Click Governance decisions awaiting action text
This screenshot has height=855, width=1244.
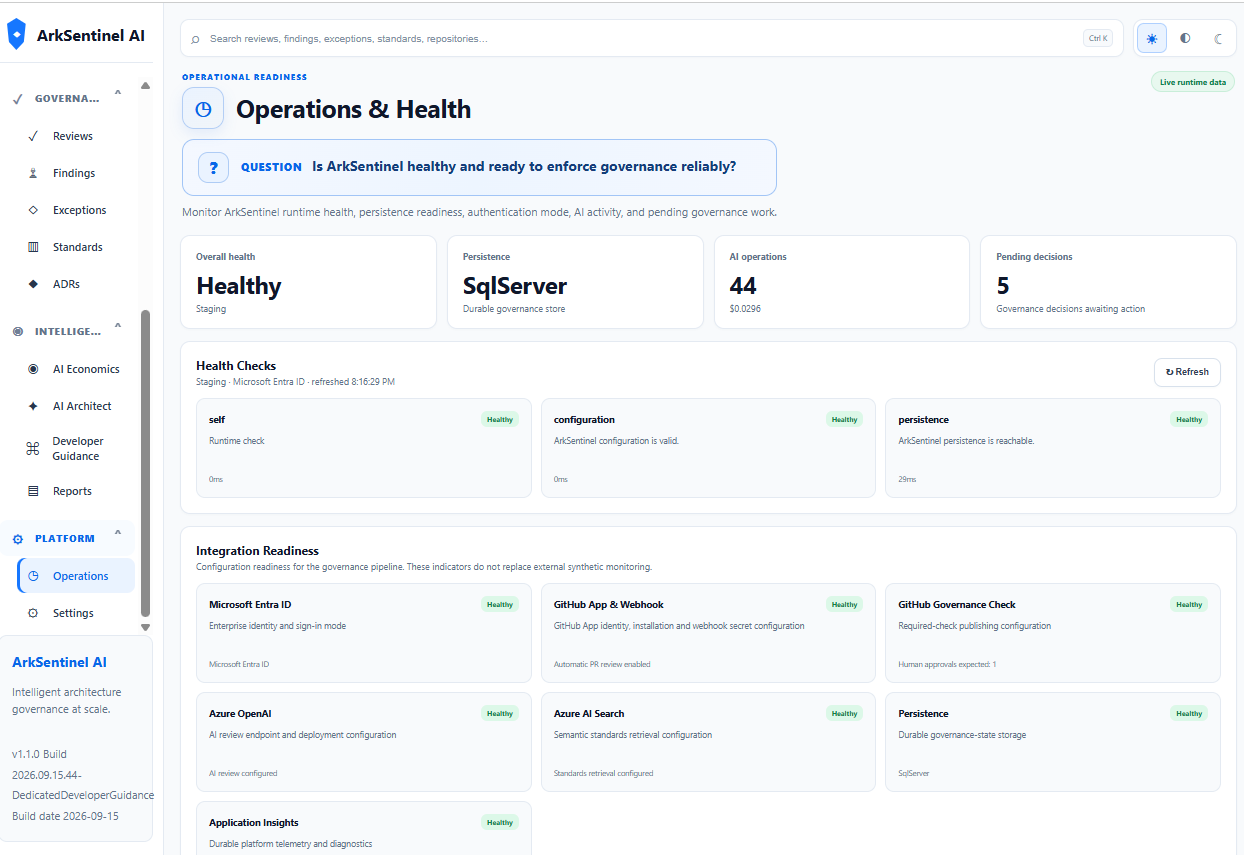tap(1071, 309)
